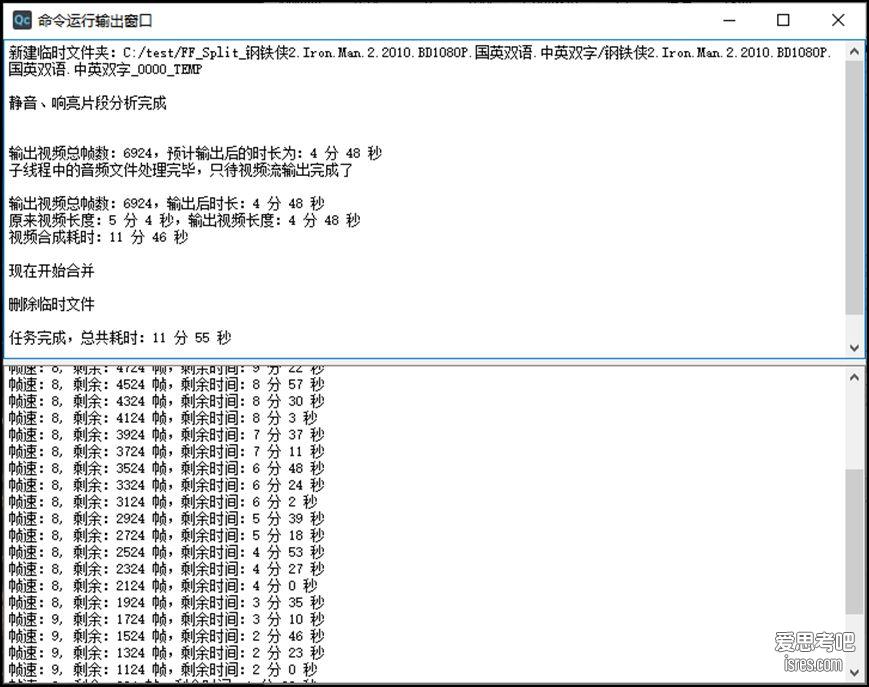Click the log row with 剩余: 4124 帧

point(163,418)
